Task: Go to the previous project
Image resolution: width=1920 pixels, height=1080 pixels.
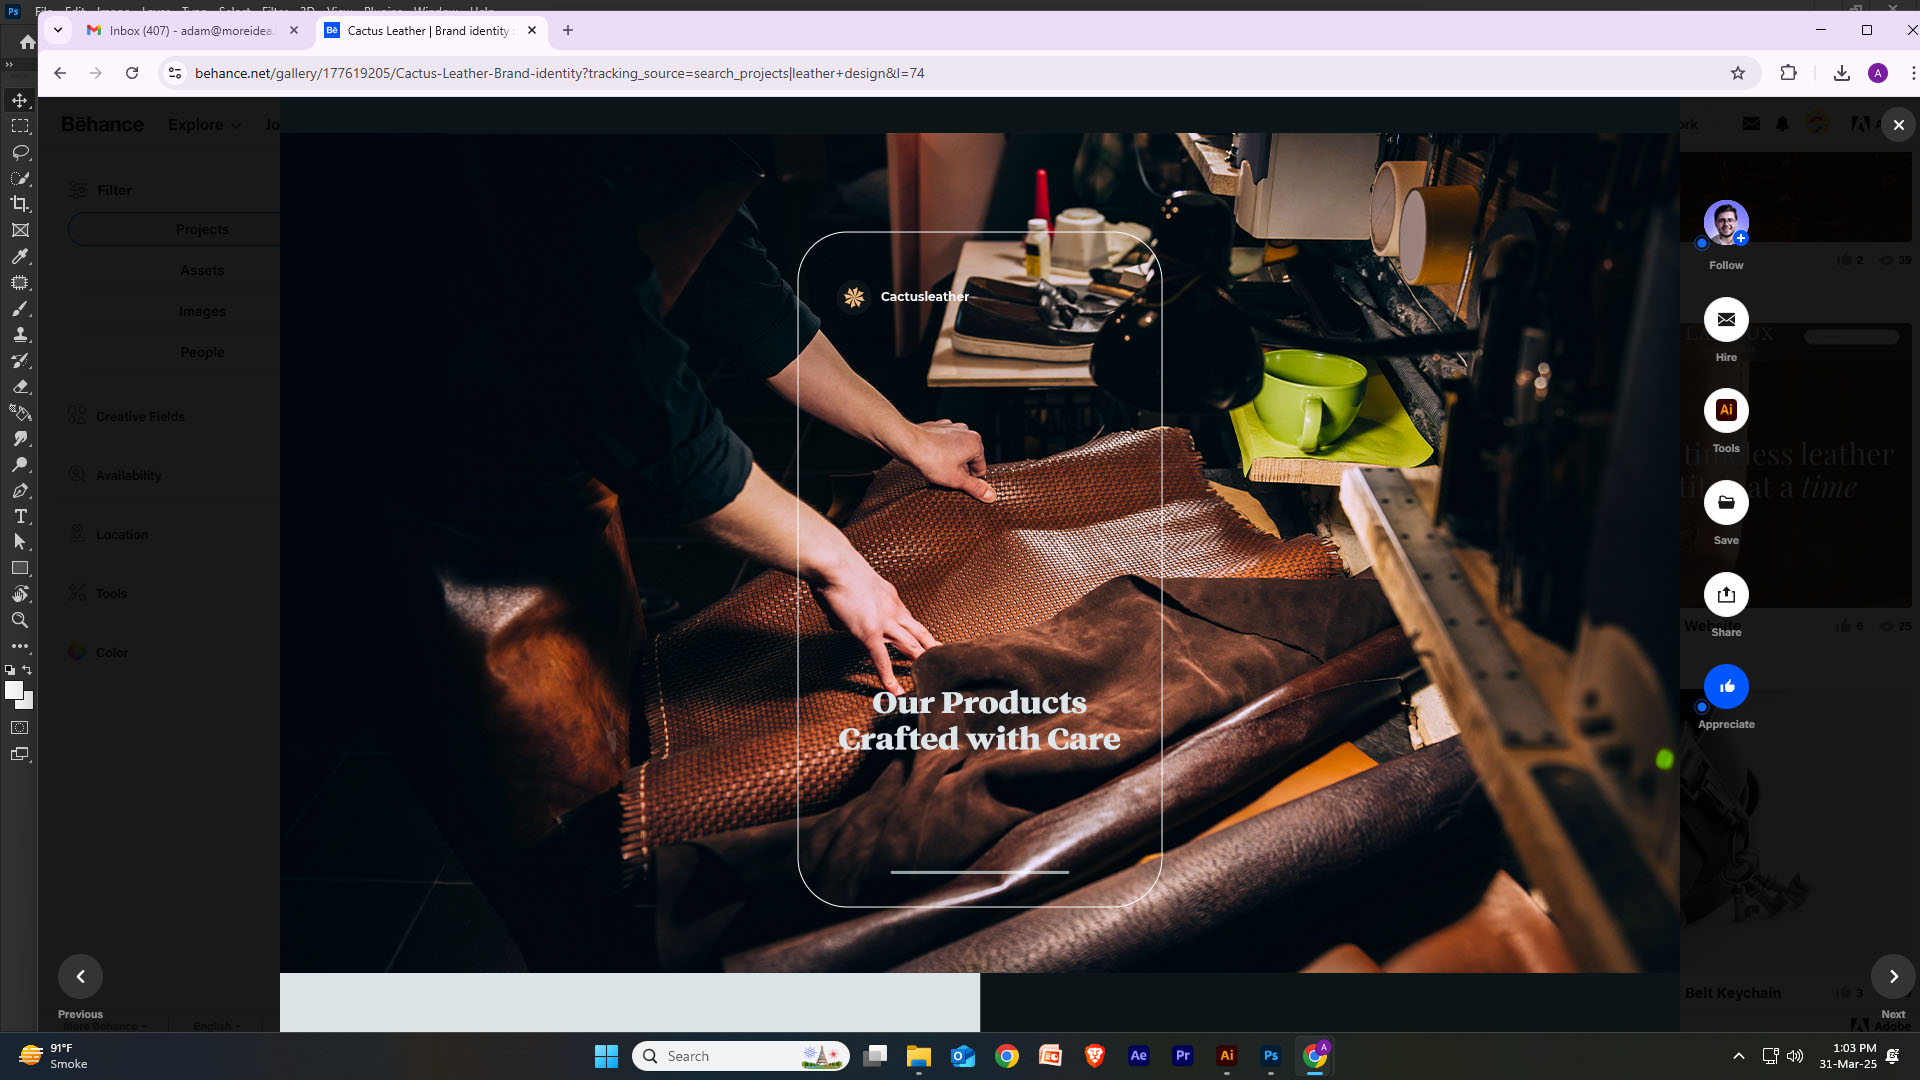Action: click(x=80, y=977)
